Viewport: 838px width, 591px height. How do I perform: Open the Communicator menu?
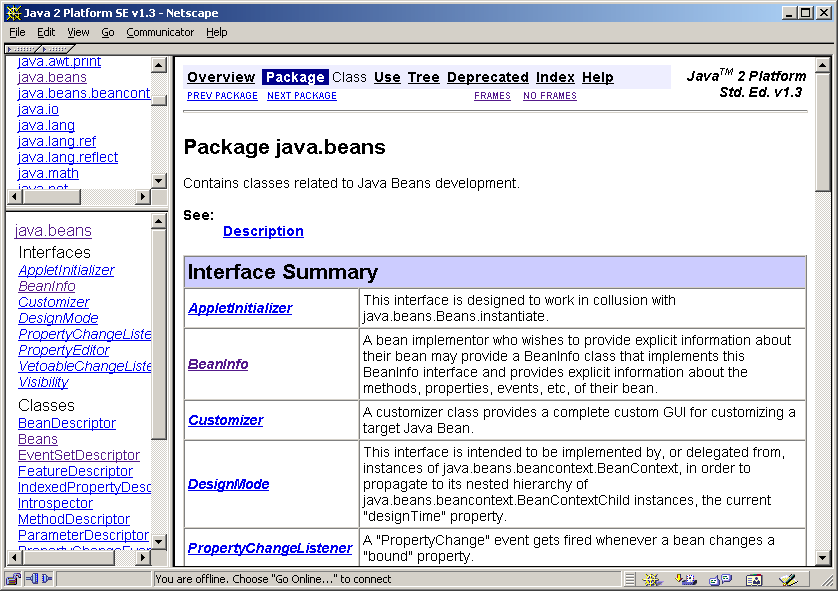pos(160,32)
